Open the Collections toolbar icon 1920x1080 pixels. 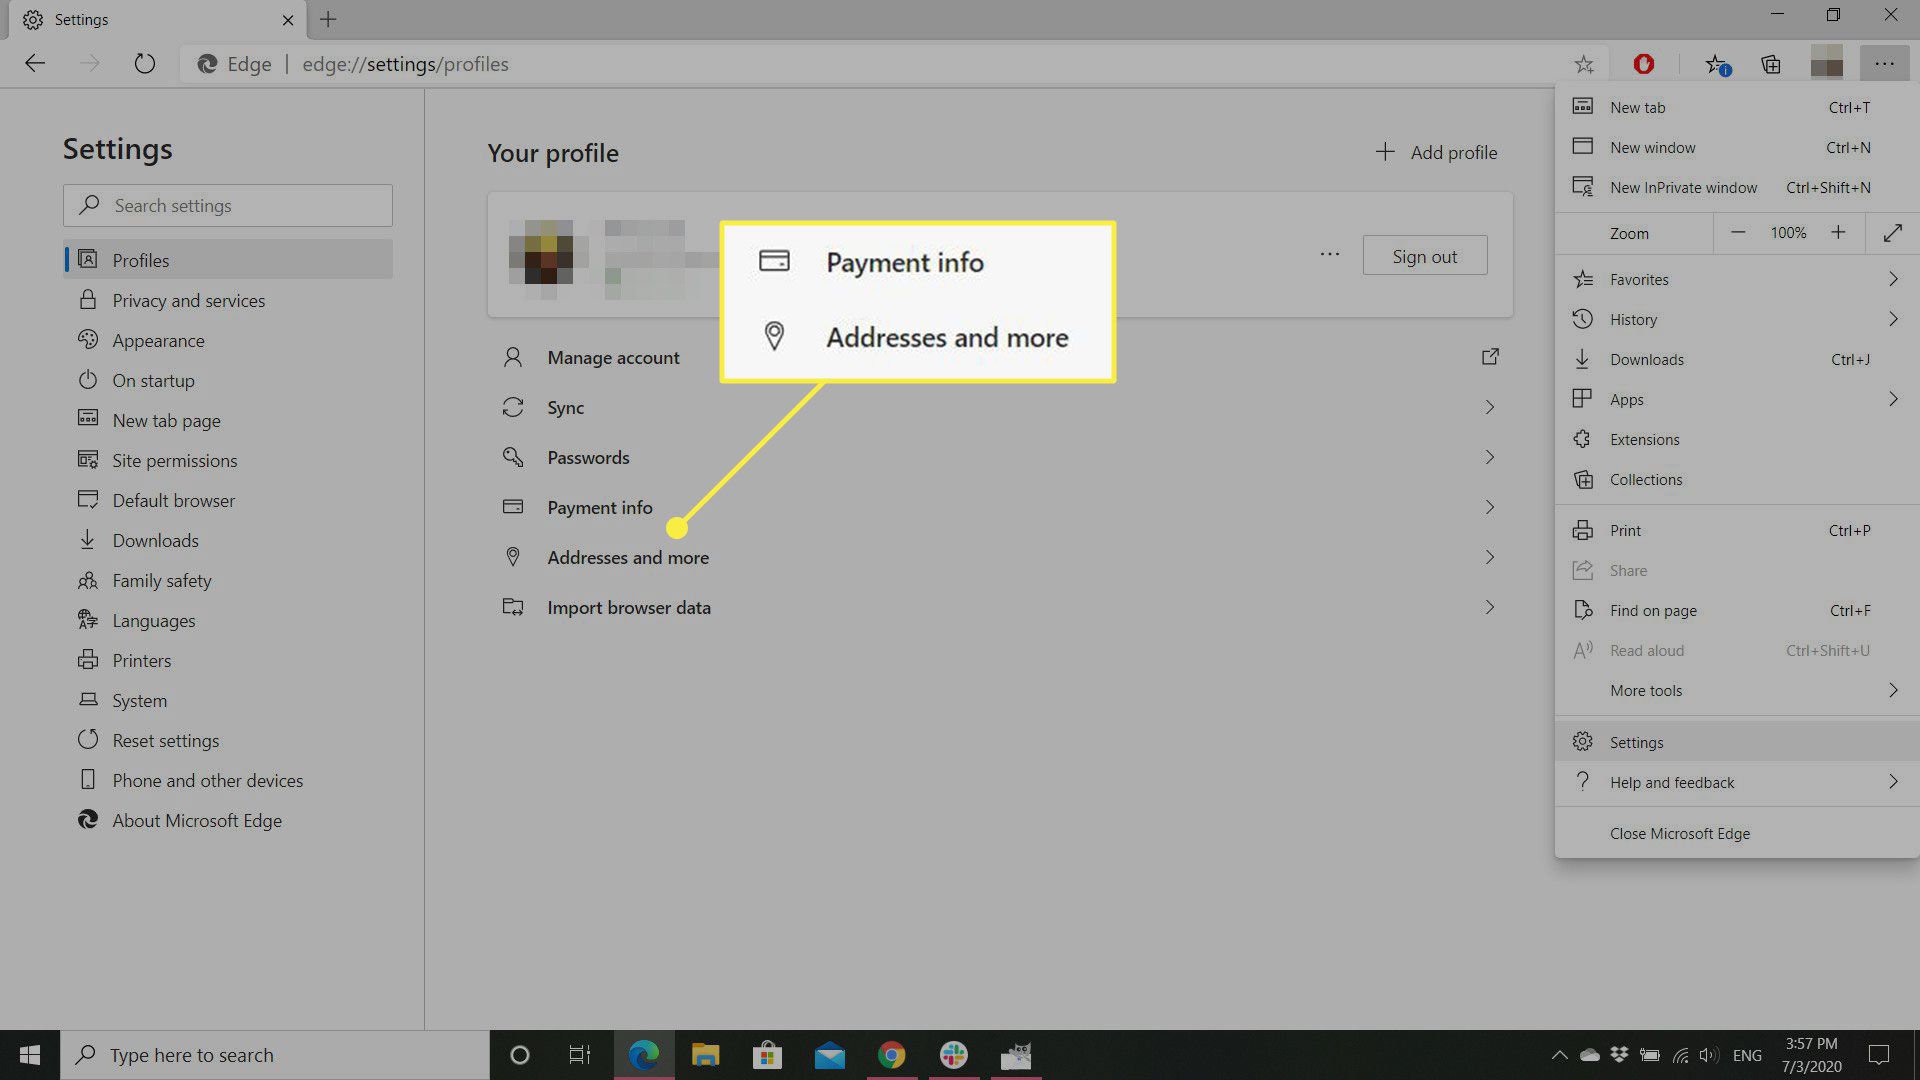1771,64
